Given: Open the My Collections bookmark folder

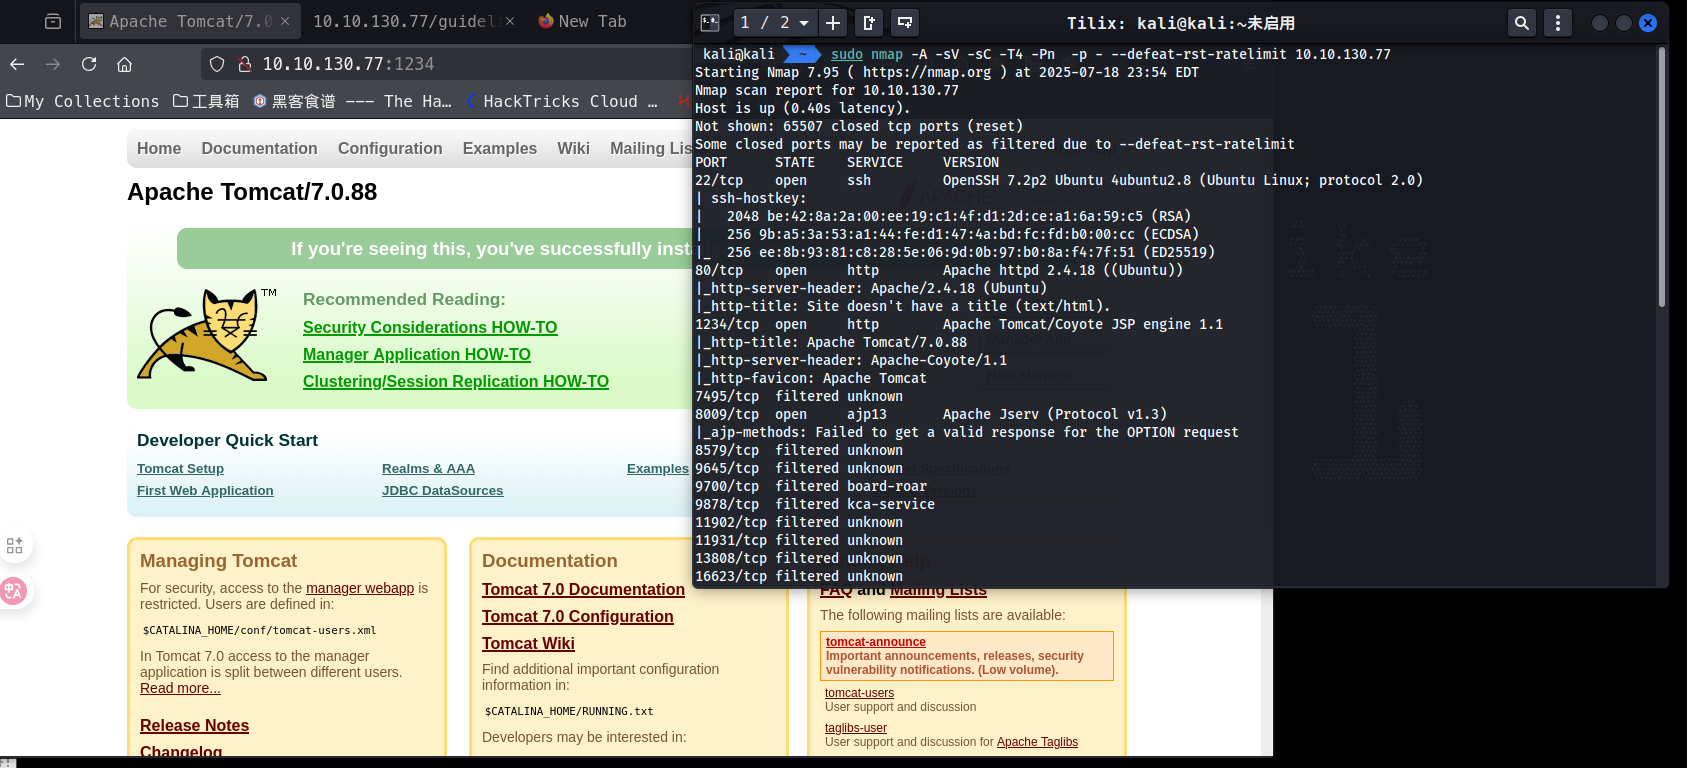Looking at the screenshot, I should click(x=83, y=101).
